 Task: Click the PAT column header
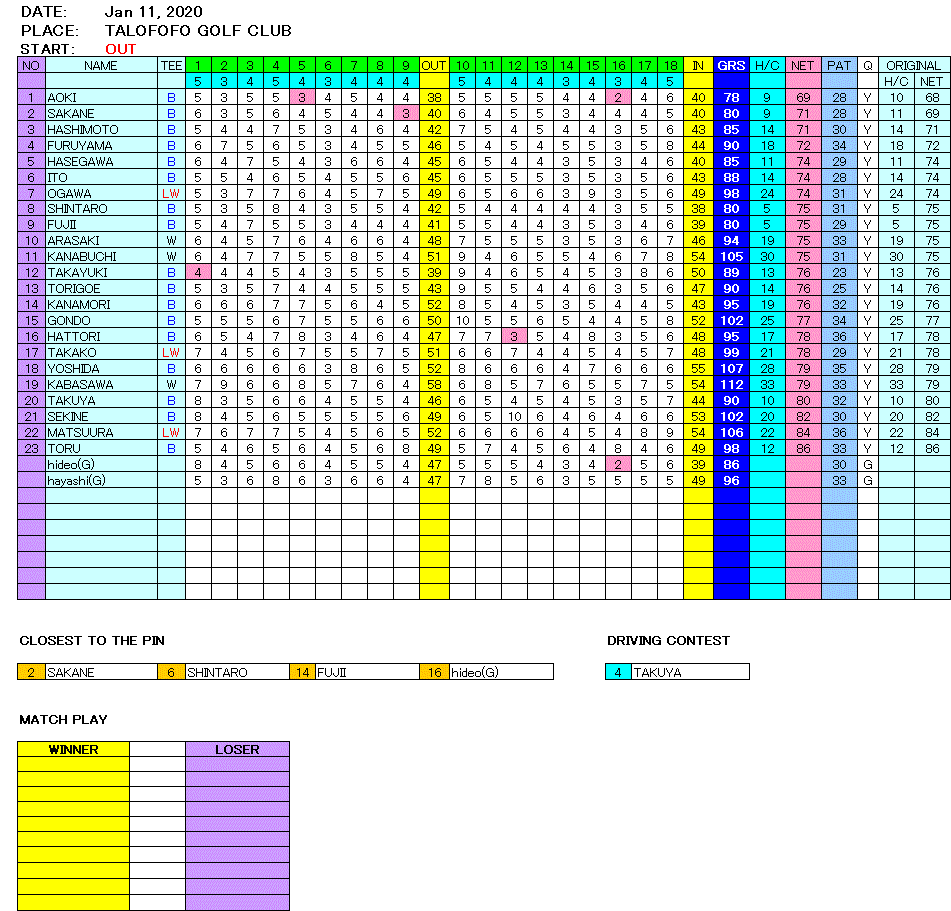tap(839, 65)
